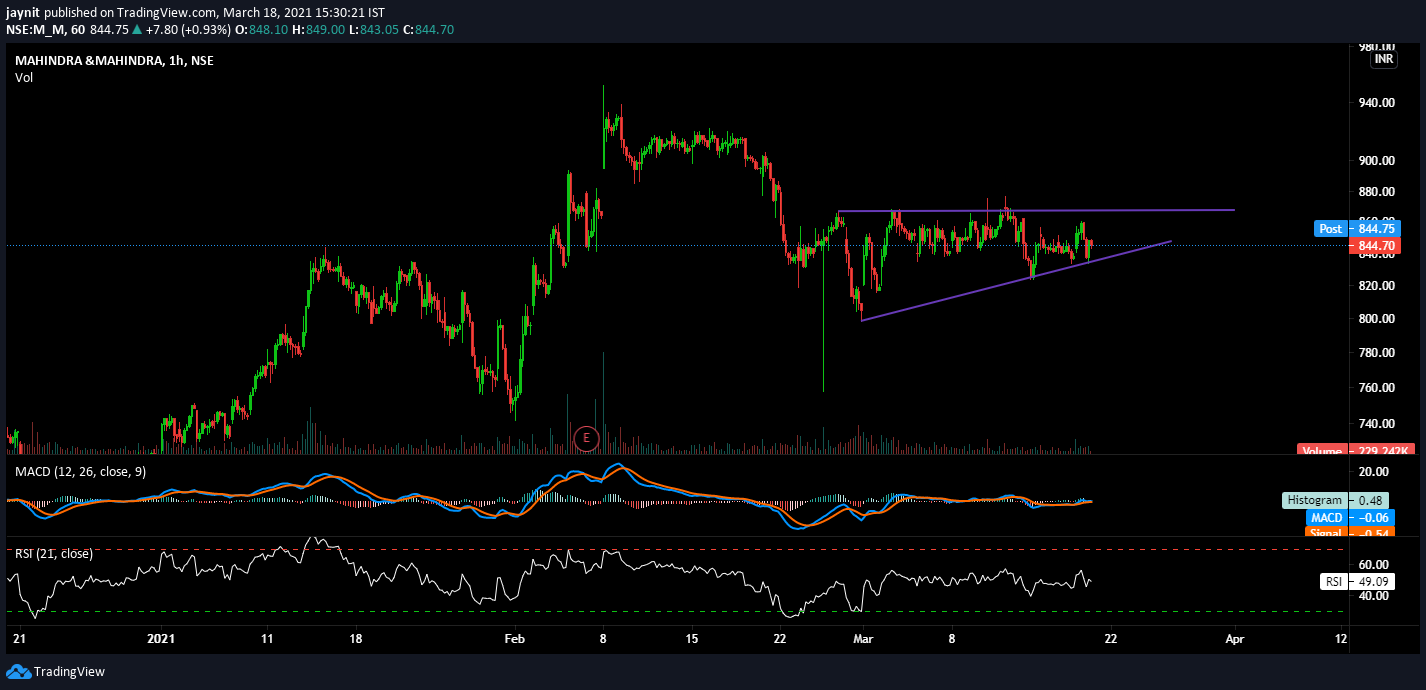Viewport: 1426px width, 690px height.
Task: Click the 820.00 price axis label
Action: pyautogui.click(x=1377, y=286)
